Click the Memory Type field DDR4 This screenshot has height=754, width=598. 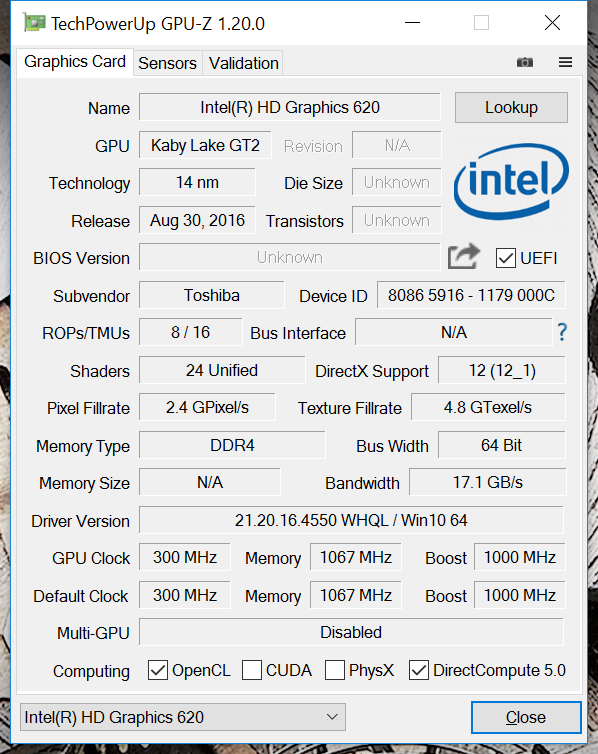pyautogui.click(x=232, y=445)
